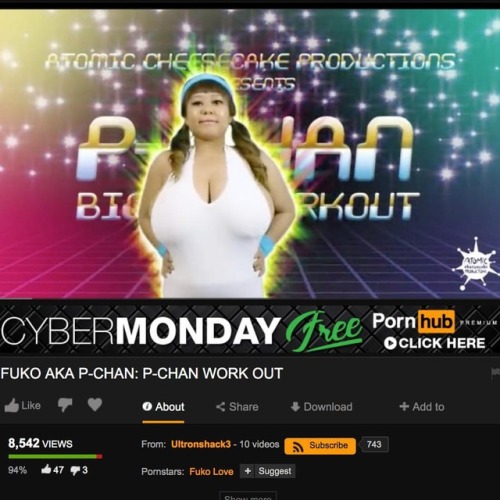Screen dimensions: 500x500
Task: Click the thumbs-down dislike icon
Action: tap(65, 405)
